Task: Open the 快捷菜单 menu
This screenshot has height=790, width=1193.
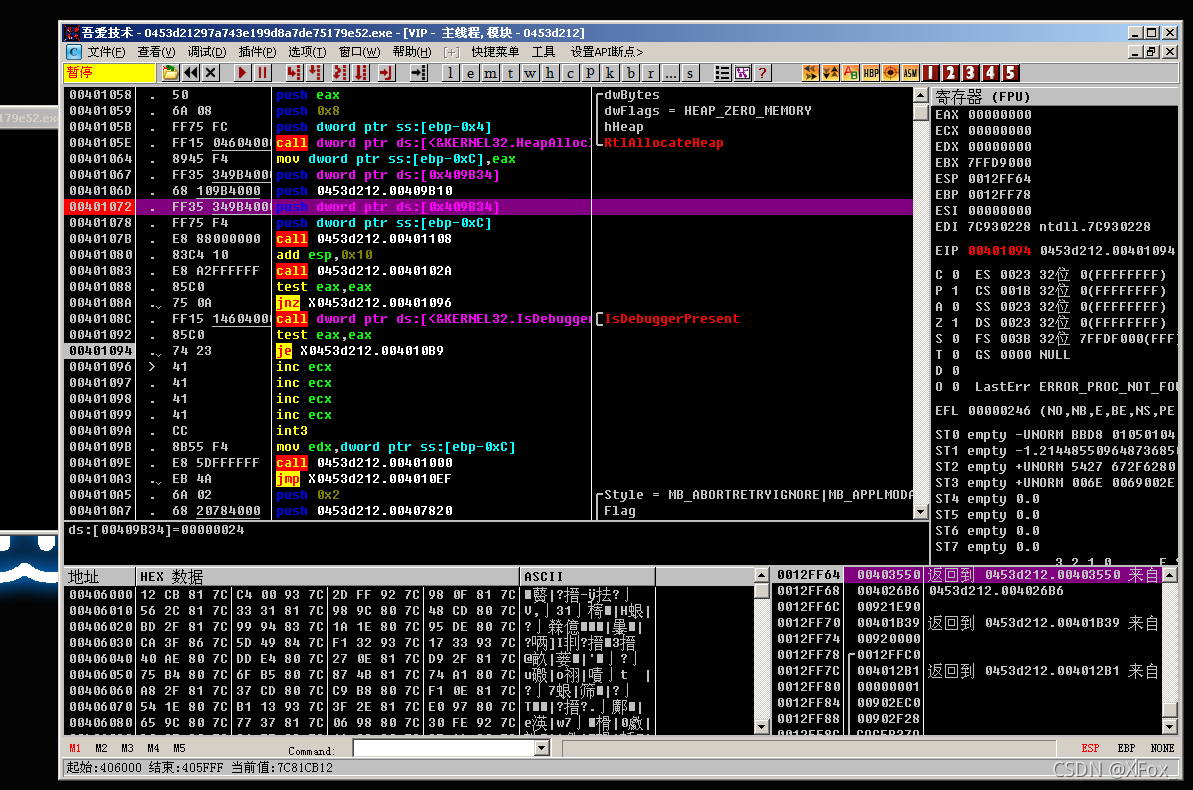Action: pyautogui.click(x=495, y=52)
